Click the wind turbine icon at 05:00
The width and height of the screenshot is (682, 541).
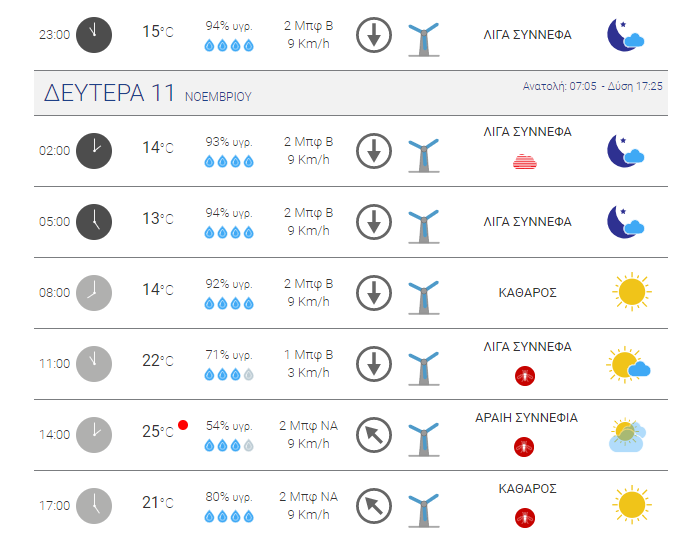[x=424, y=226]
